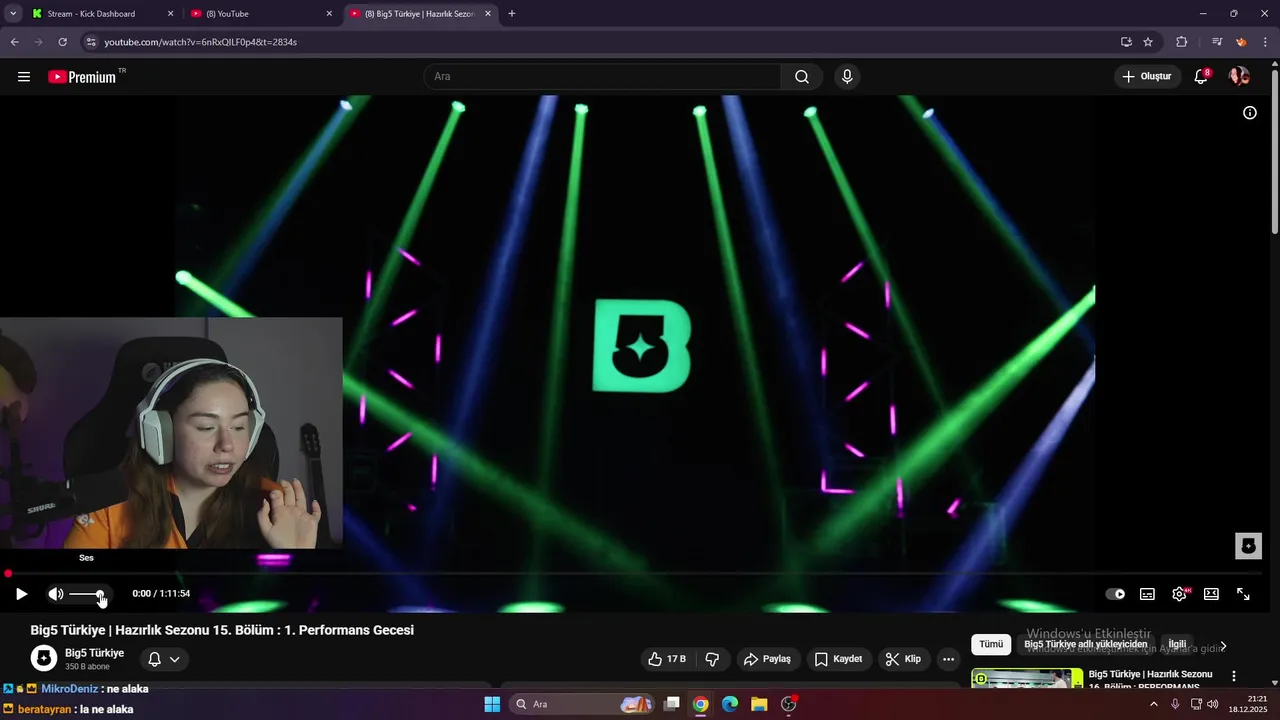This screenshot has width=1280, height=720.
Task: Open the recommended video thumbnail
Action: click(1027, 679)
